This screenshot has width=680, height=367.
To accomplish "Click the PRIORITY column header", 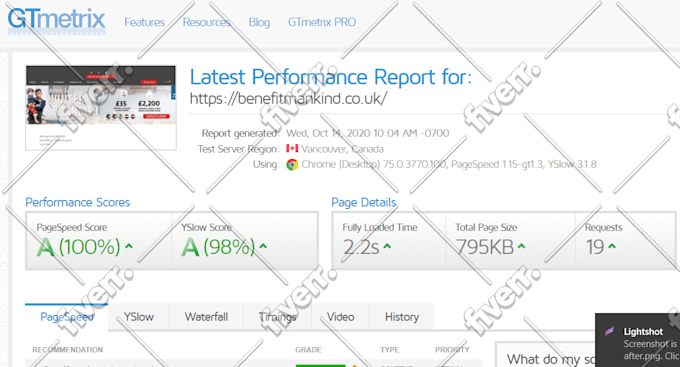I will [x=452, y=350].
